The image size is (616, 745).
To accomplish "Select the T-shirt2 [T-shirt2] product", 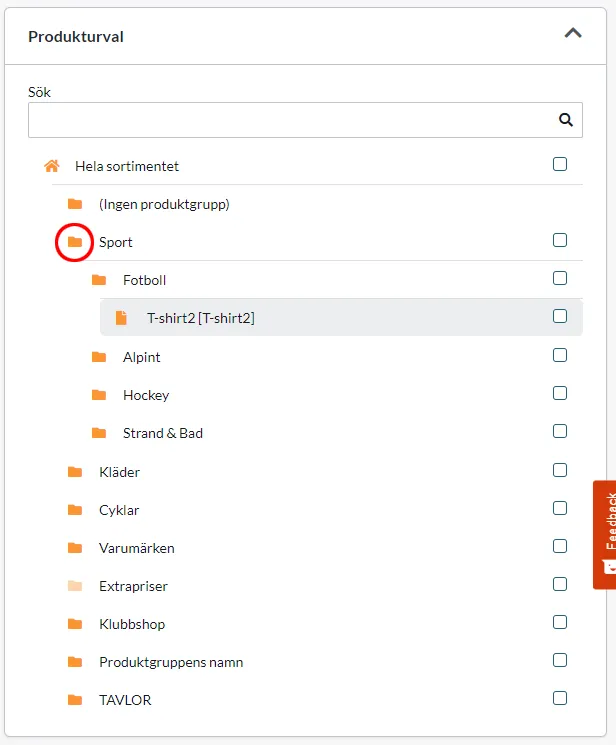I will (x=201, y=318).
